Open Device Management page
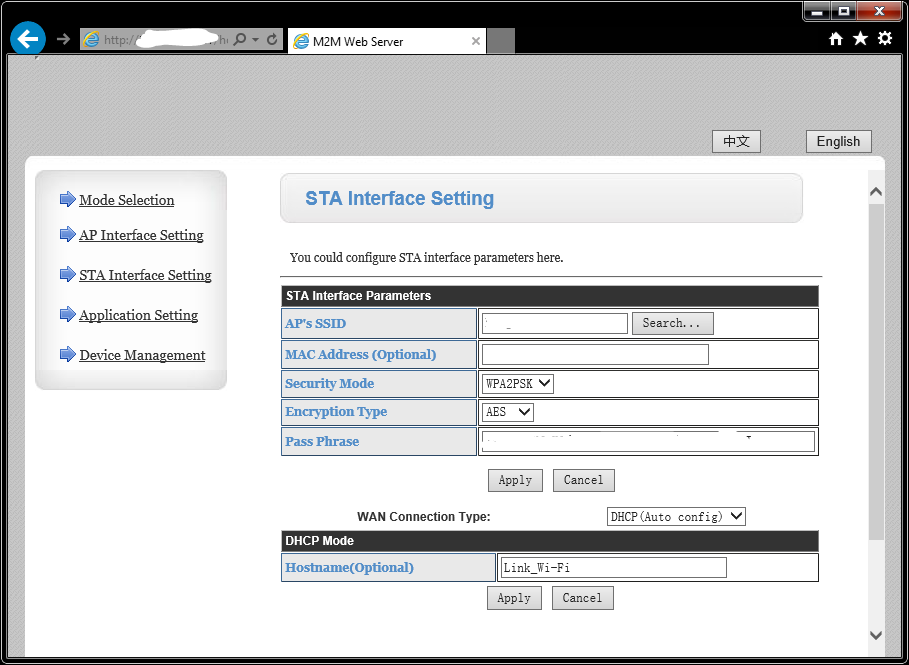Screen dimensions: 909x665 [x=142, y=355]
